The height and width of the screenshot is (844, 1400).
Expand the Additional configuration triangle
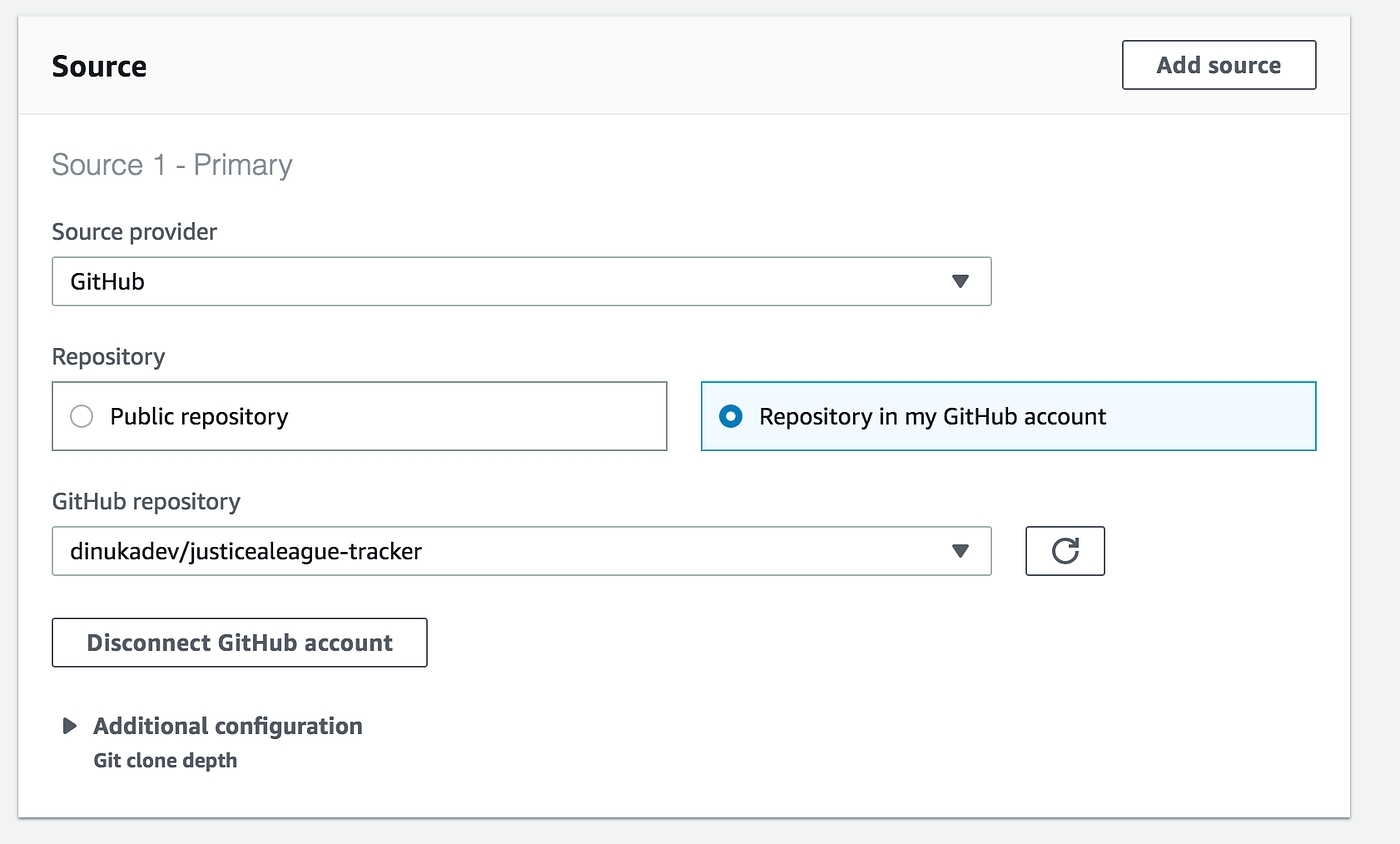click(x=69, y=726)
